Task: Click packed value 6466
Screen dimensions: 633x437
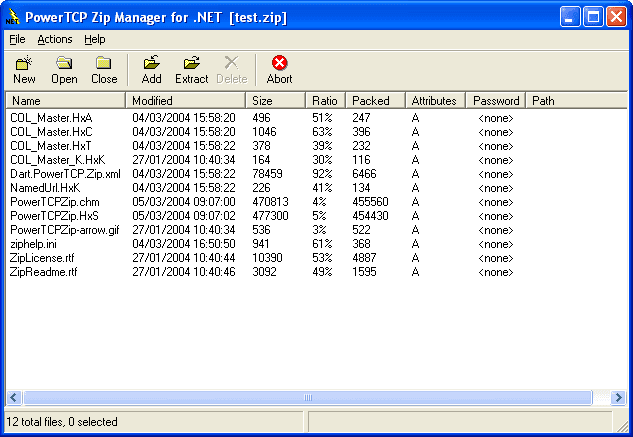Action: pyautogui.click(x=364, y=174)
